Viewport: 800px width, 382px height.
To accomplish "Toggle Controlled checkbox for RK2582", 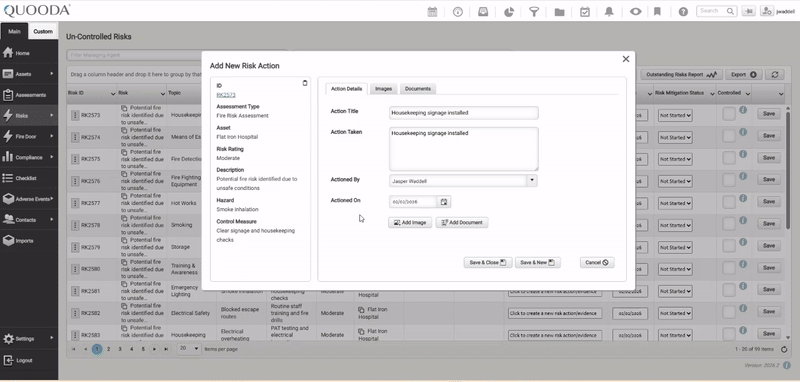I will coord(729,312).
